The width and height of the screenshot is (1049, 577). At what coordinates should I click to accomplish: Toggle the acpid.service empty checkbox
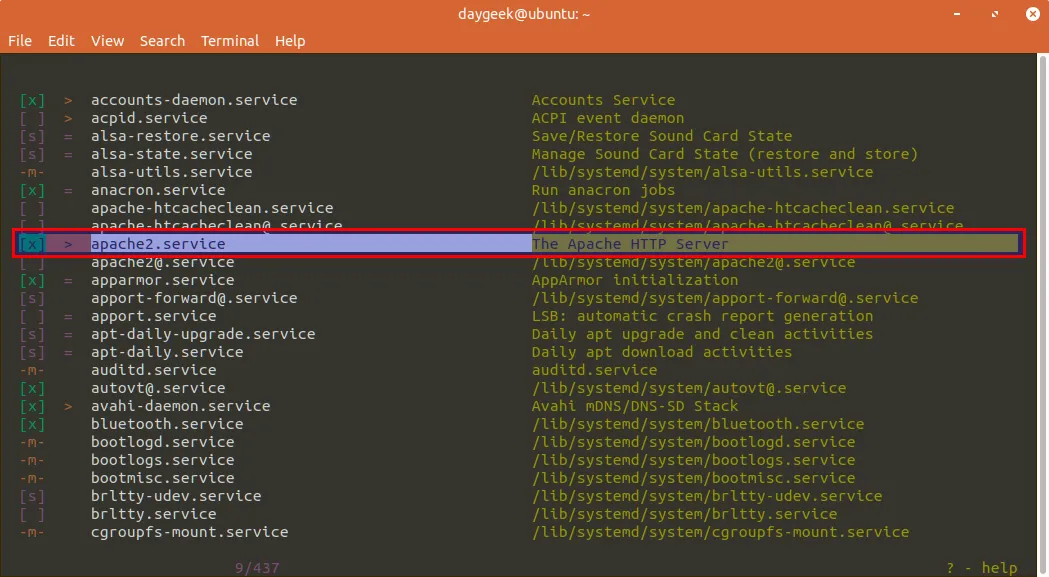point(32,118)
